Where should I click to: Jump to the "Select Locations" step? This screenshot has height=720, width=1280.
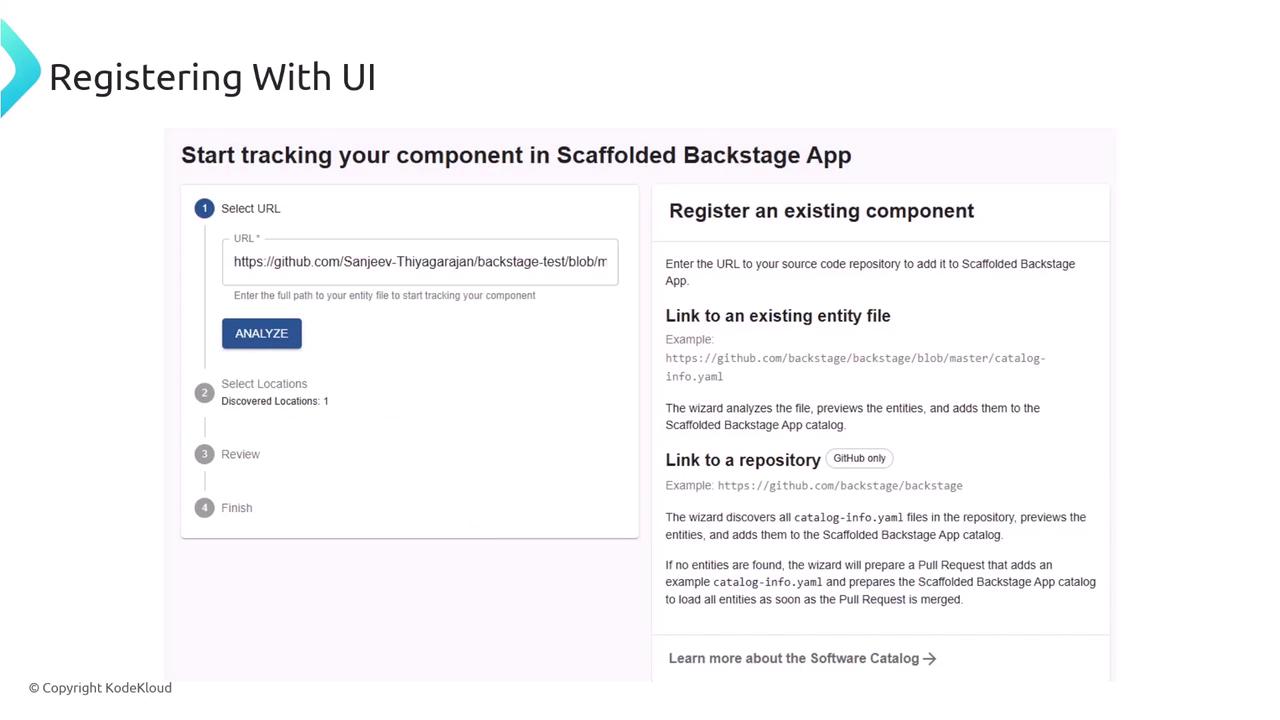pos(264,384)
